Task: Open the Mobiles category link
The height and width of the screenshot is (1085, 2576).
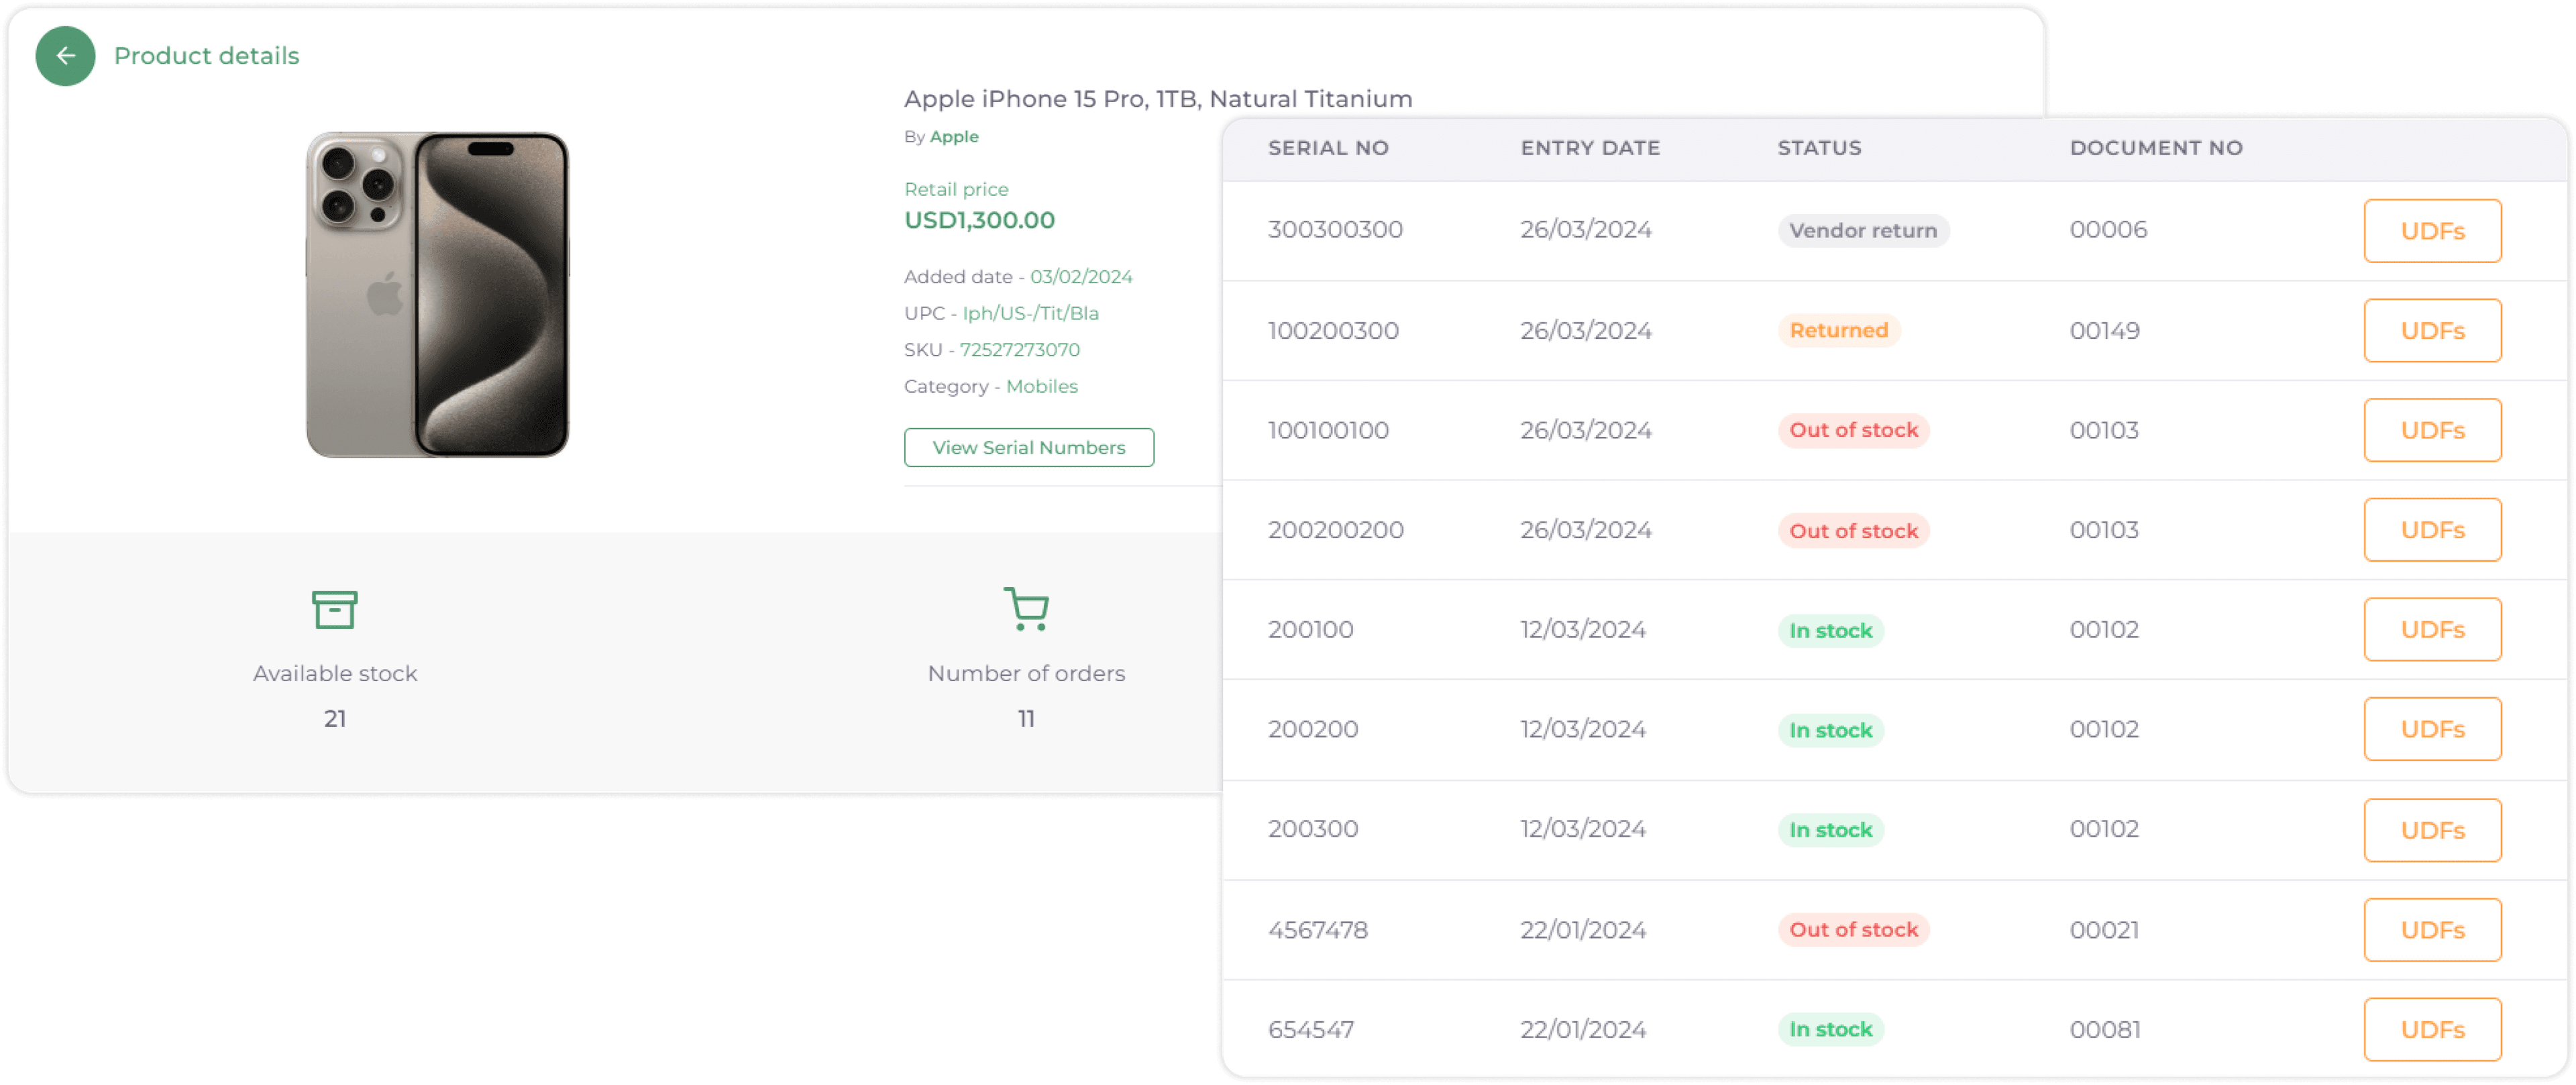Action: pyautogui.click(x=1041, y=386)
